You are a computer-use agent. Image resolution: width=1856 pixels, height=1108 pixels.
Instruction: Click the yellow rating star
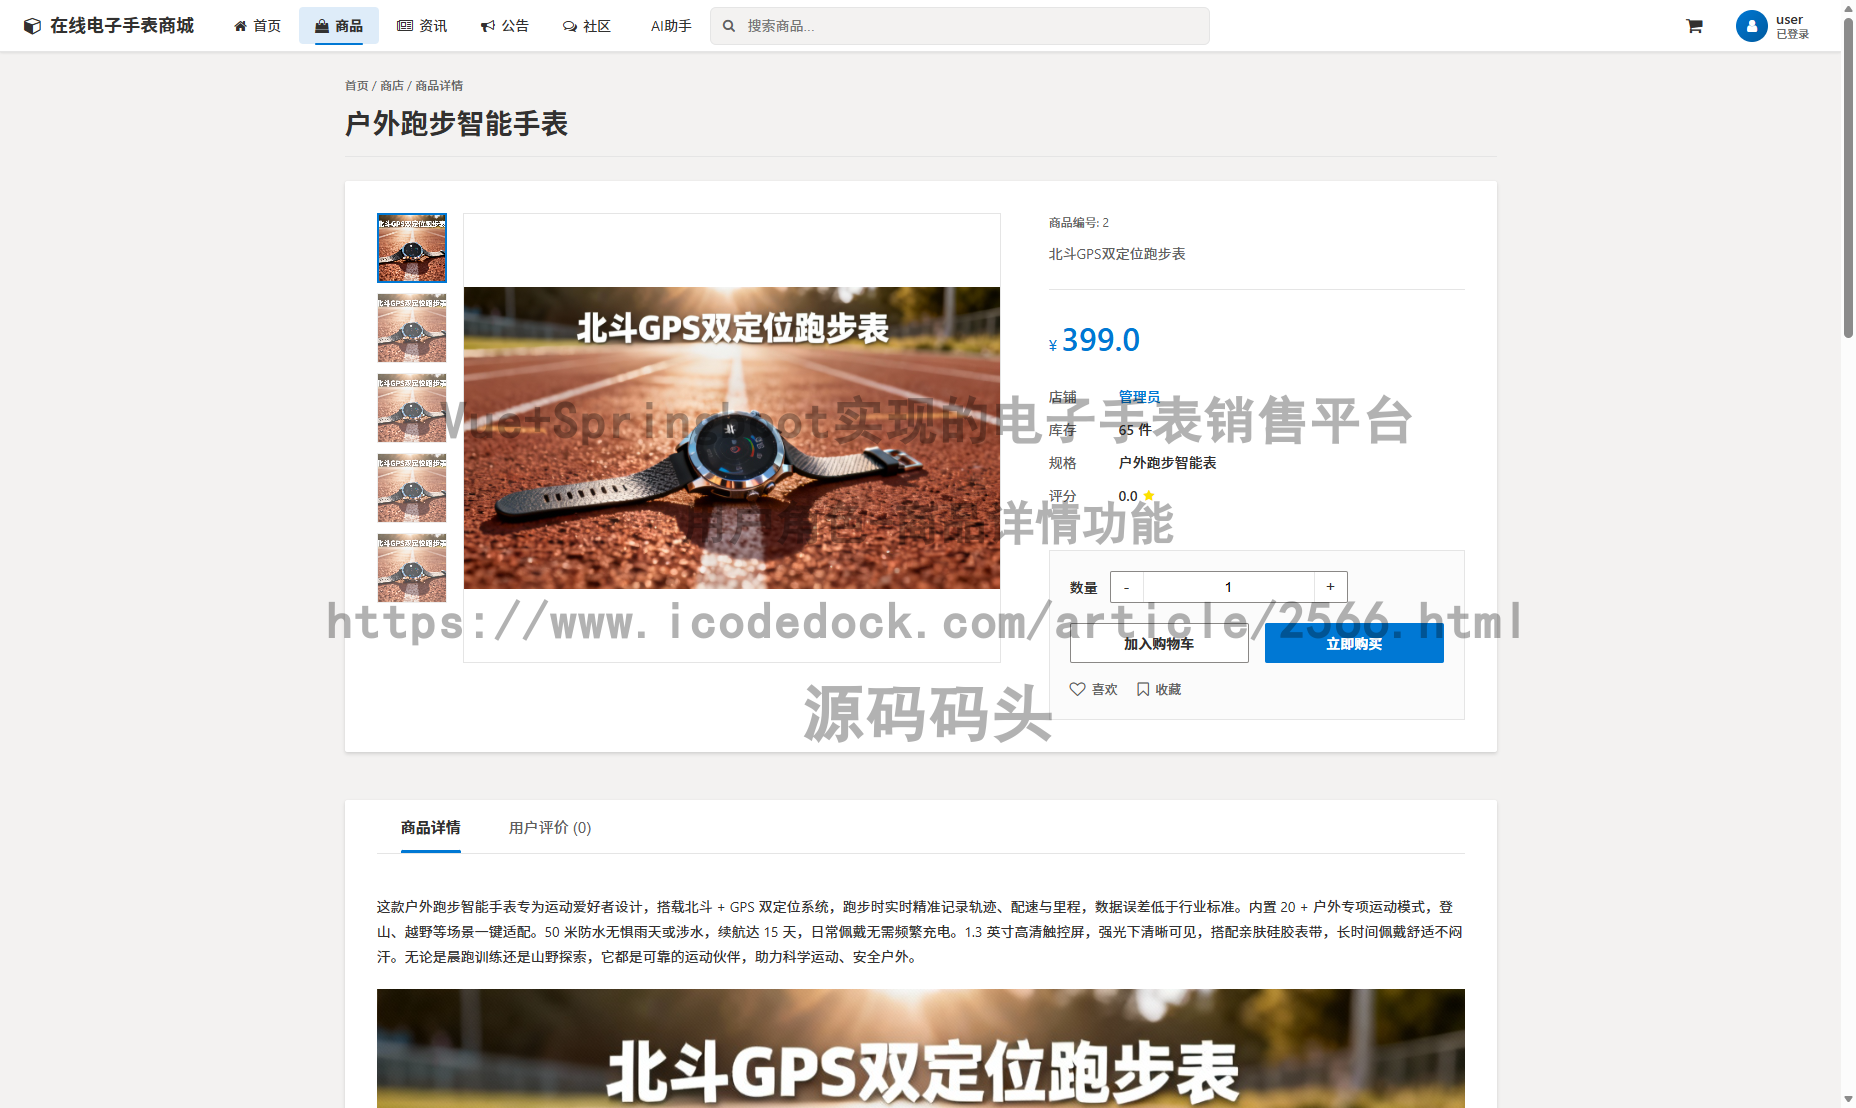pos(1148,495)
